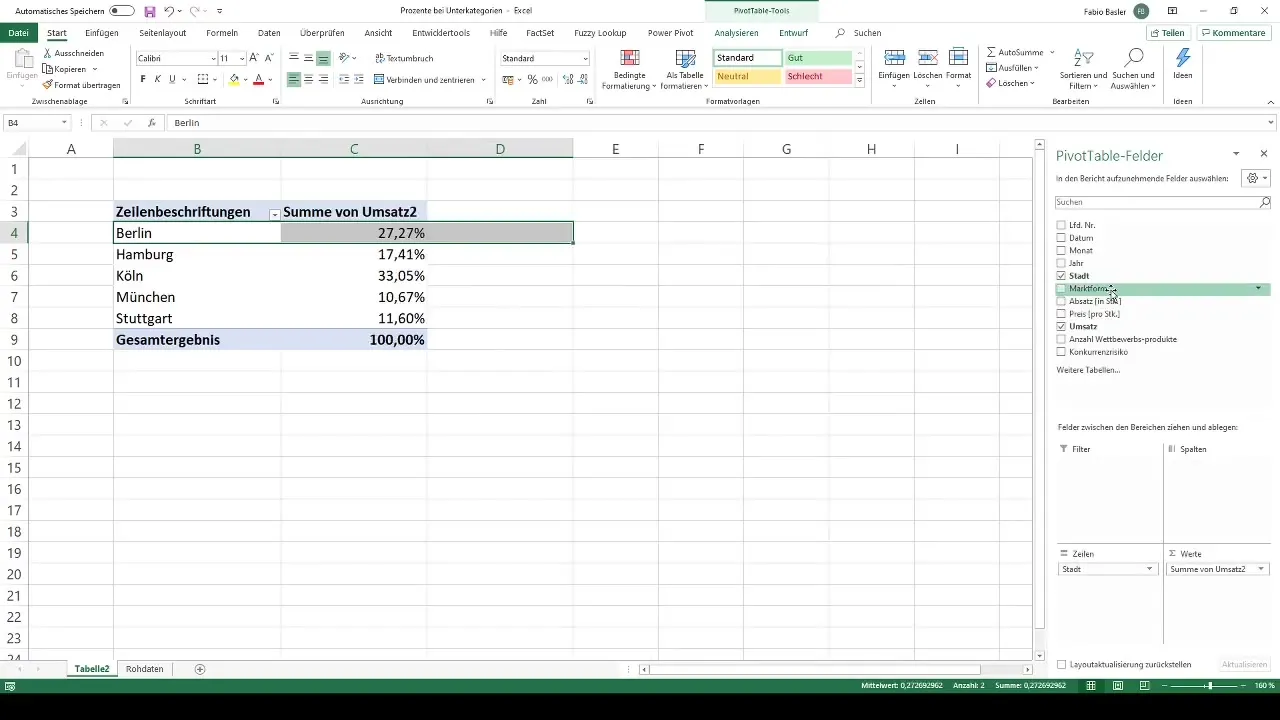Apply the Neutral cell style
This screenshot has width=1280, height=720.
pyautogui.click(x=747, y=77)
